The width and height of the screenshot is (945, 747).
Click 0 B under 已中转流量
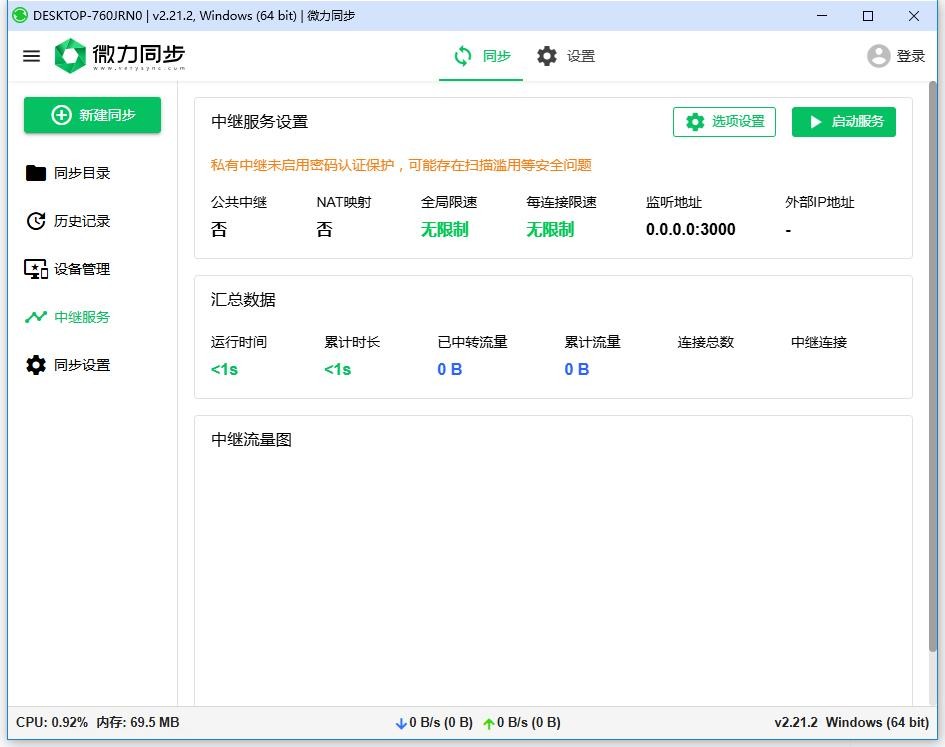tap(450, 369)
